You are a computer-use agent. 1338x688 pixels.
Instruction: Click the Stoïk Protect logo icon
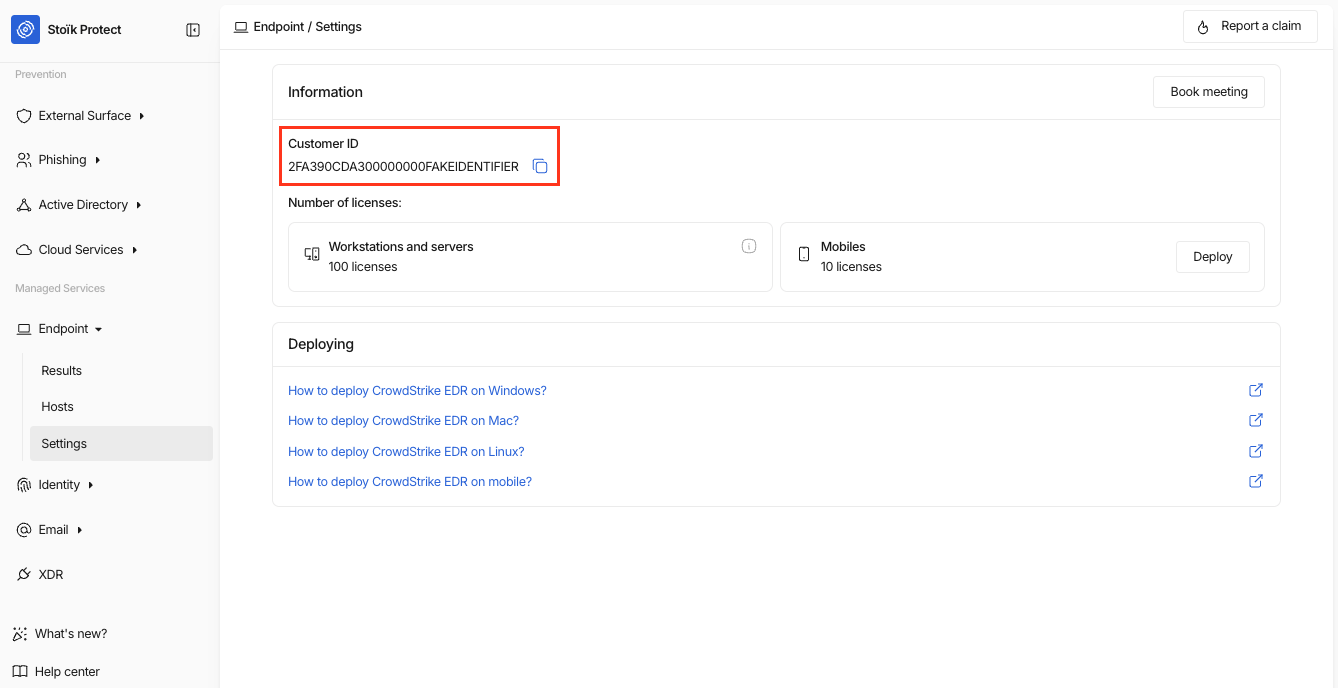26,30
